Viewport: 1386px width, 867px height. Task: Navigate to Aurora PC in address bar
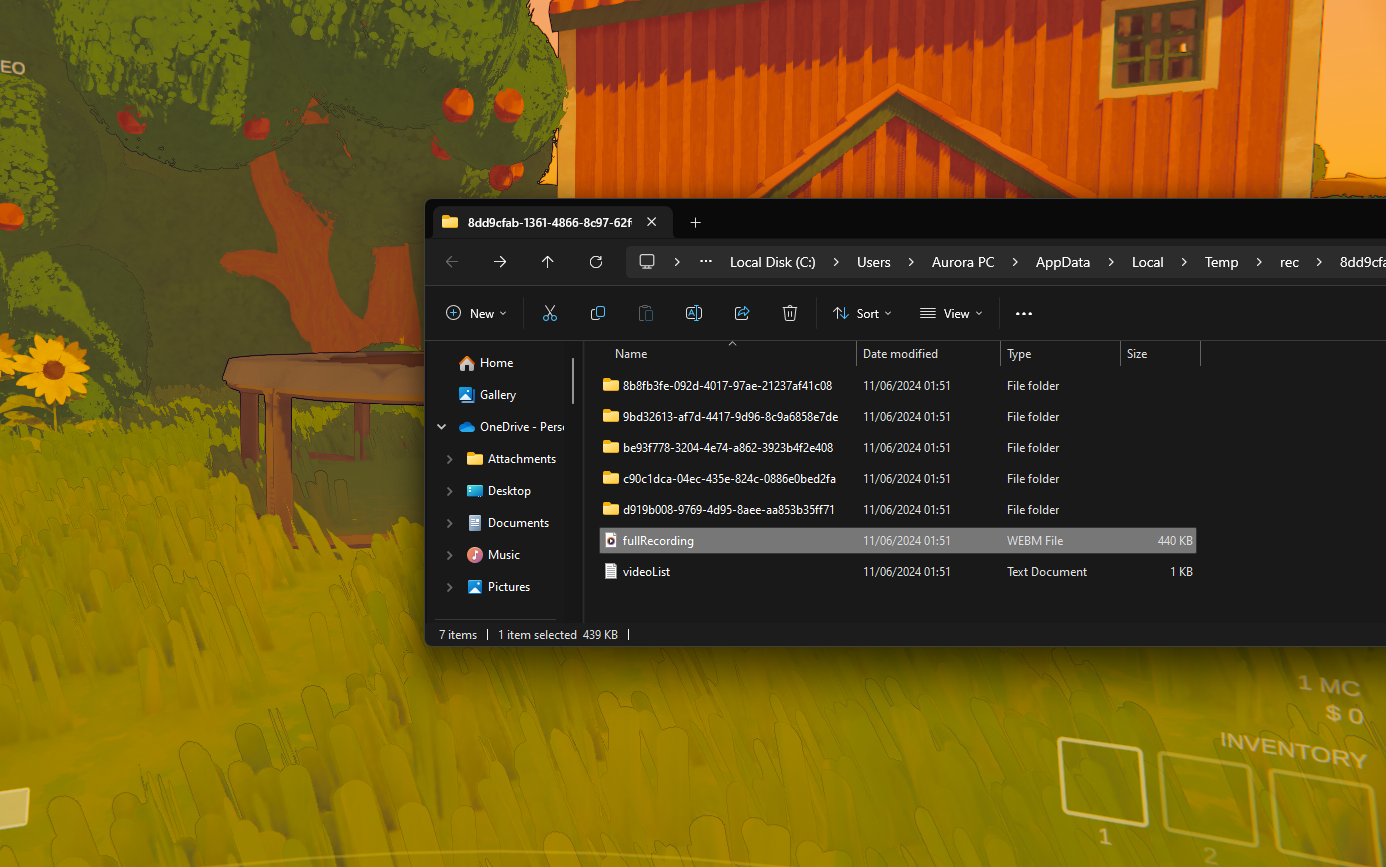[x=963, y=262]
